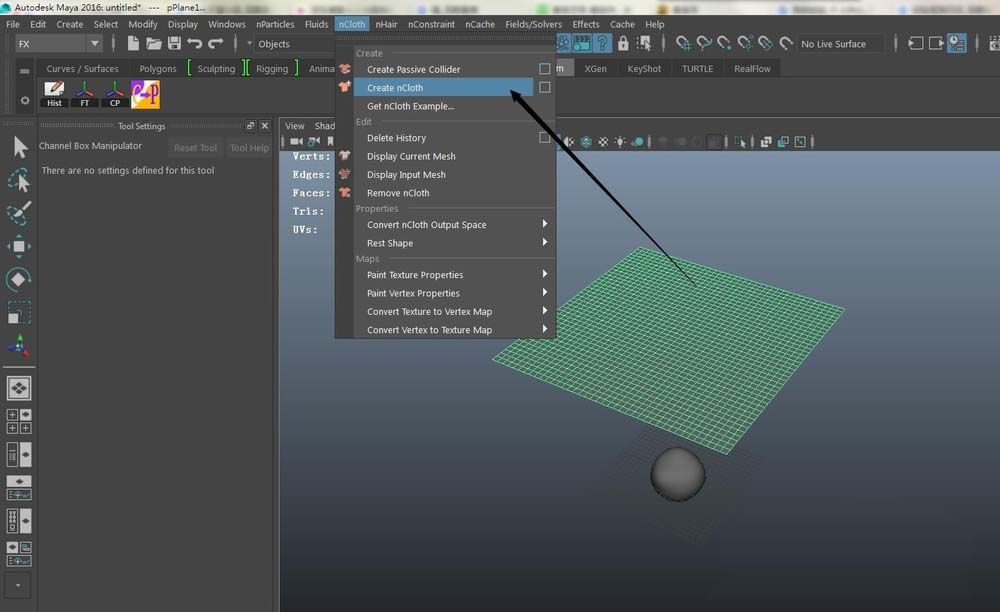
Task: Switch to the XGen shelf tab
Action: coord(595,69)
